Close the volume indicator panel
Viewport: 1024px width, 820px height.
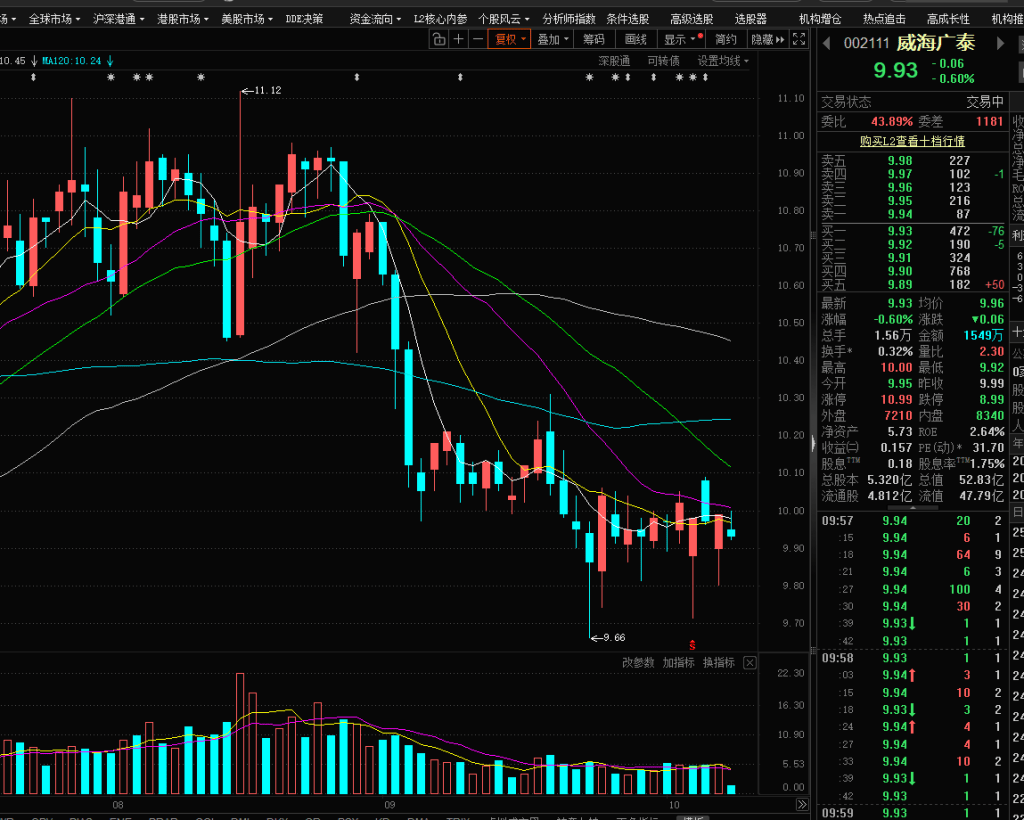click(x=750, y=662)
